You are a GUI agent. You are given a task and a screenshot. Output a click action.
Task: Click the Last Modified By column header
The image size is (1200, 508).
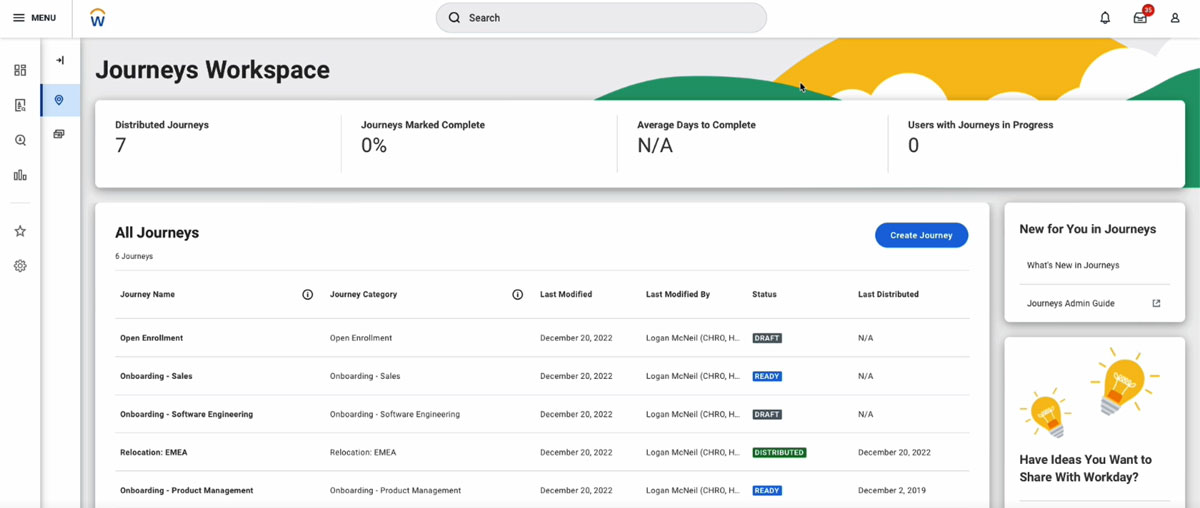[678, 295]
